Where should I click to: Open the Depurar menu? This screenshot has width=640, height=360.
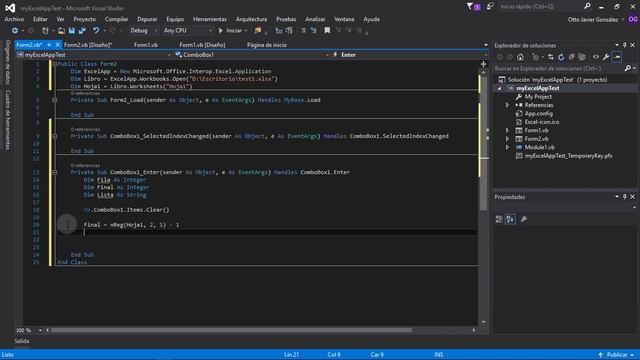click(147, 19)
